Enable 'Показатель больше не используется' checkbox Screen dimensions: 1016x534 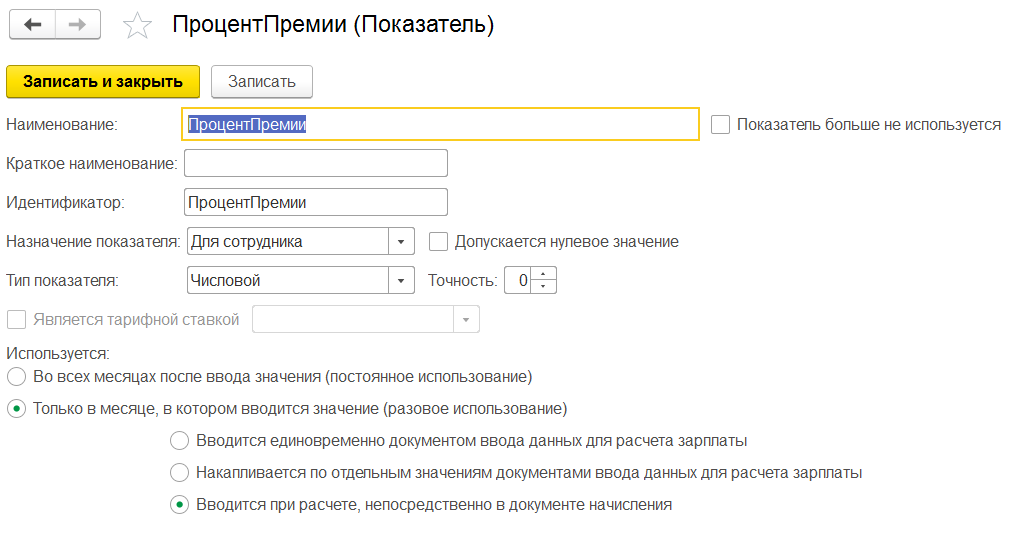(x=720, y=124)
